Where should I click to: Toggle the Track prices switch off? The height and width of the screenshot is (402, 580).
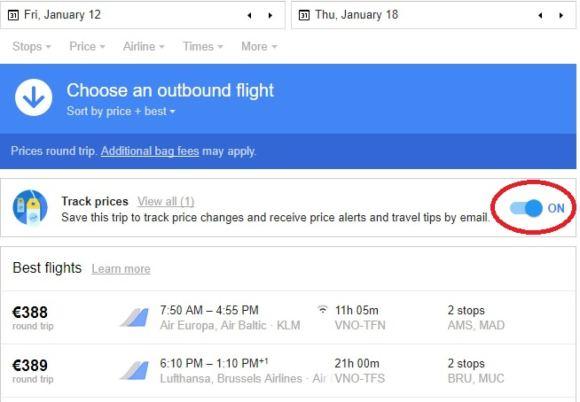point(526,208)
